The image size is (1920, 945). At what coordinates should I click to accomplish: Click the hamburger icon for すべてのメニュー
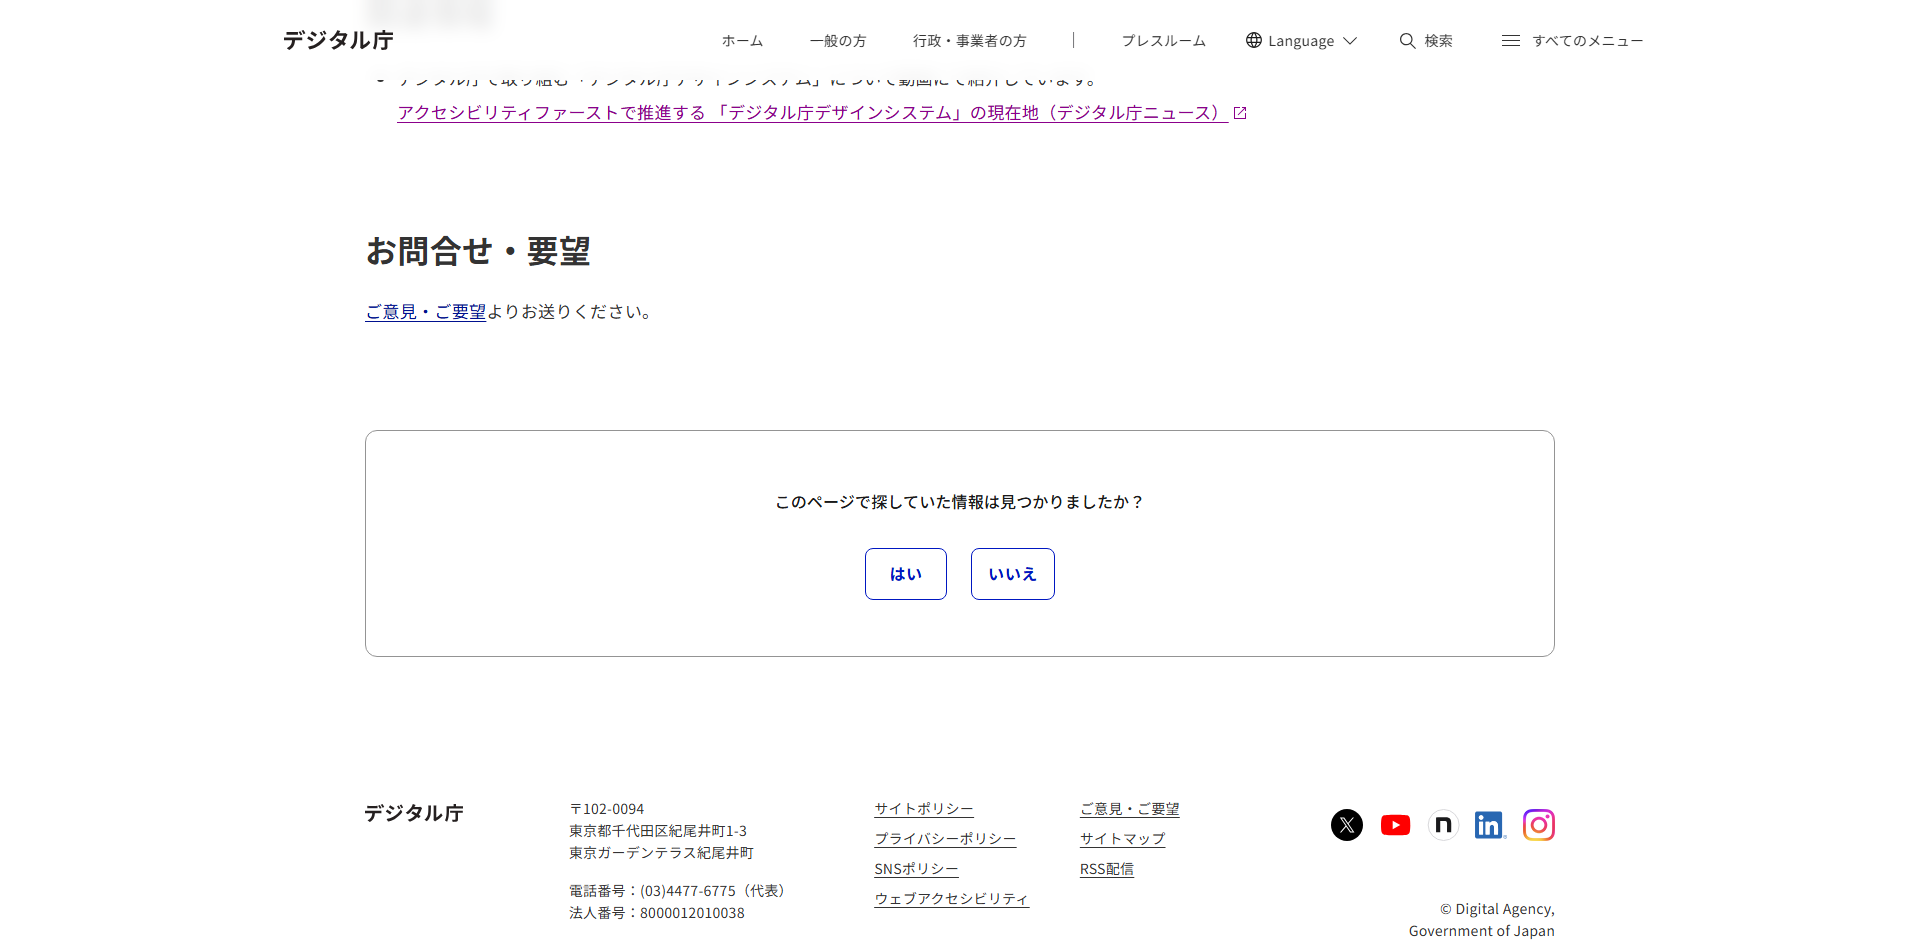1511,40
